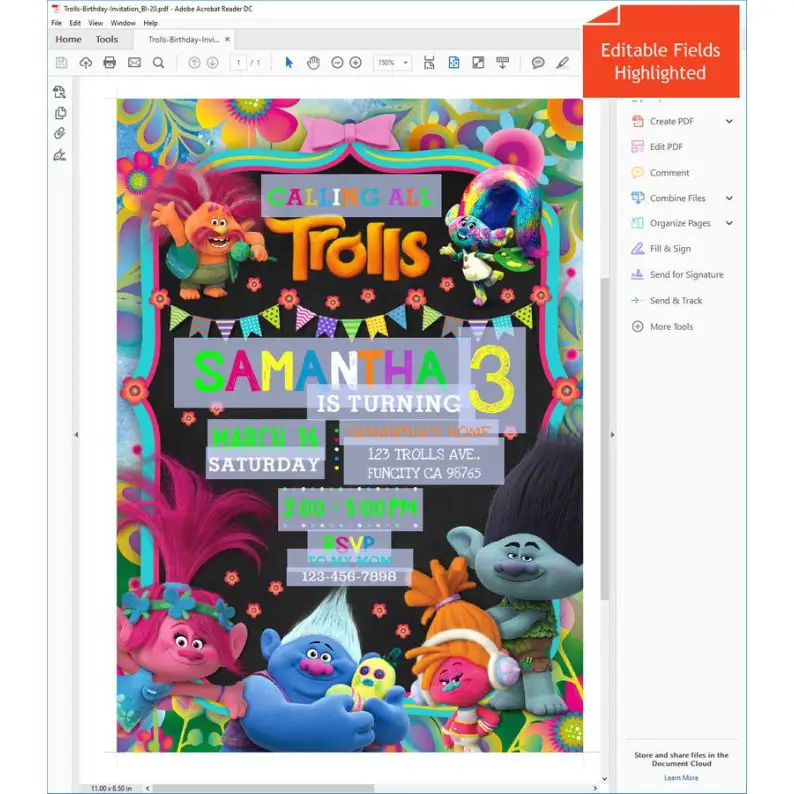Image resolution: width=794 pixels, height=794 pixels.
Task: Open the Help menu
Action: point(150,23)
